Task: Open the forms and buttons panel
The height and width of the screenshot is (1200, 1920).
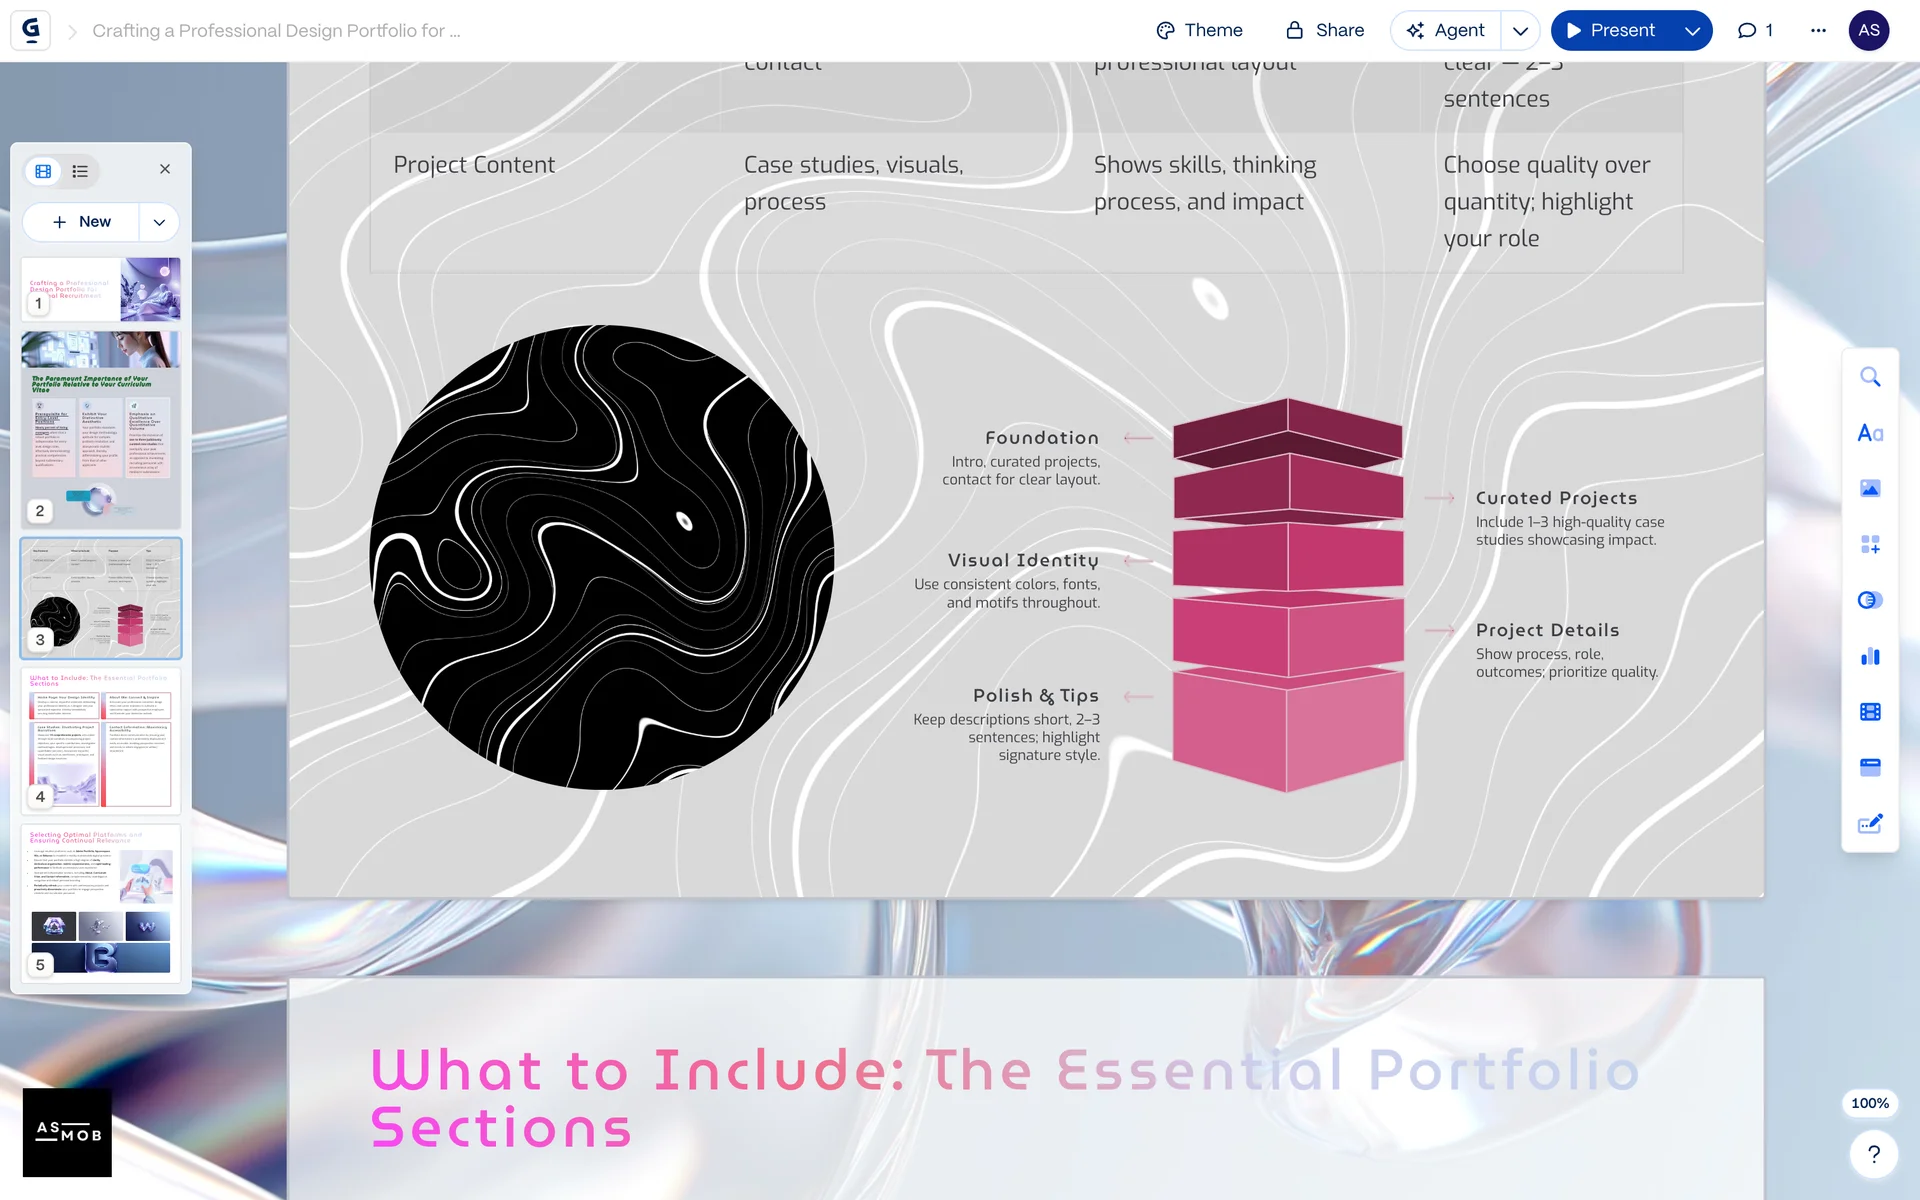Action: click(x=1869, y=824)
